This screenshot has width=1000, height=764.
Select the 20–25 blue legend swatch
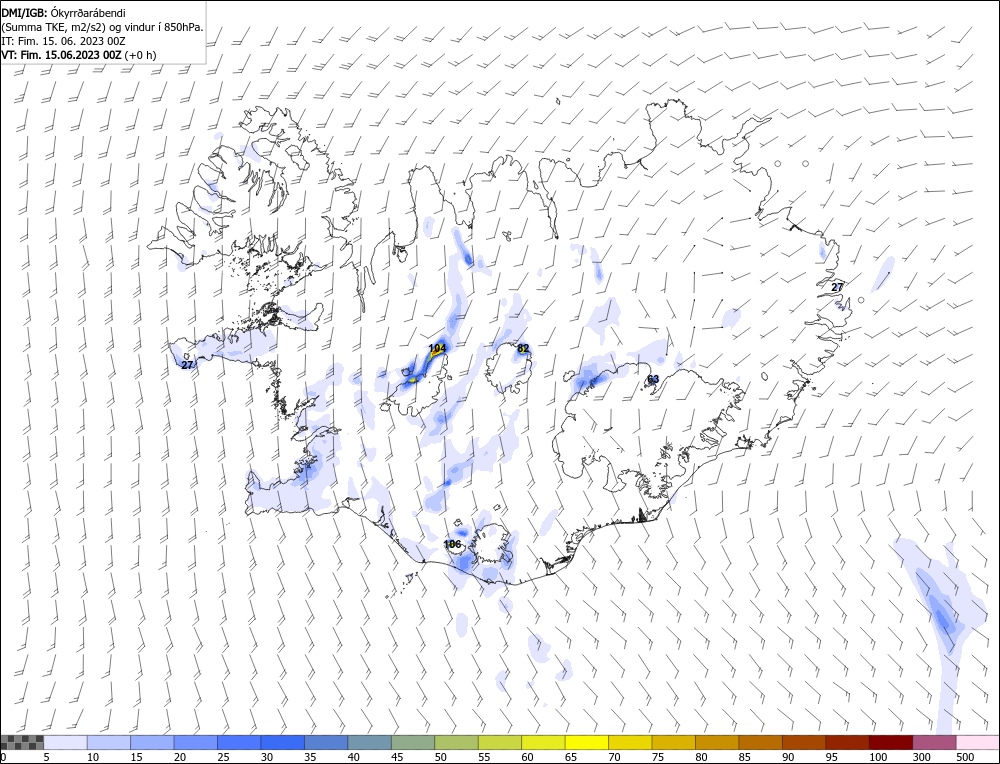tap(196, 742)
